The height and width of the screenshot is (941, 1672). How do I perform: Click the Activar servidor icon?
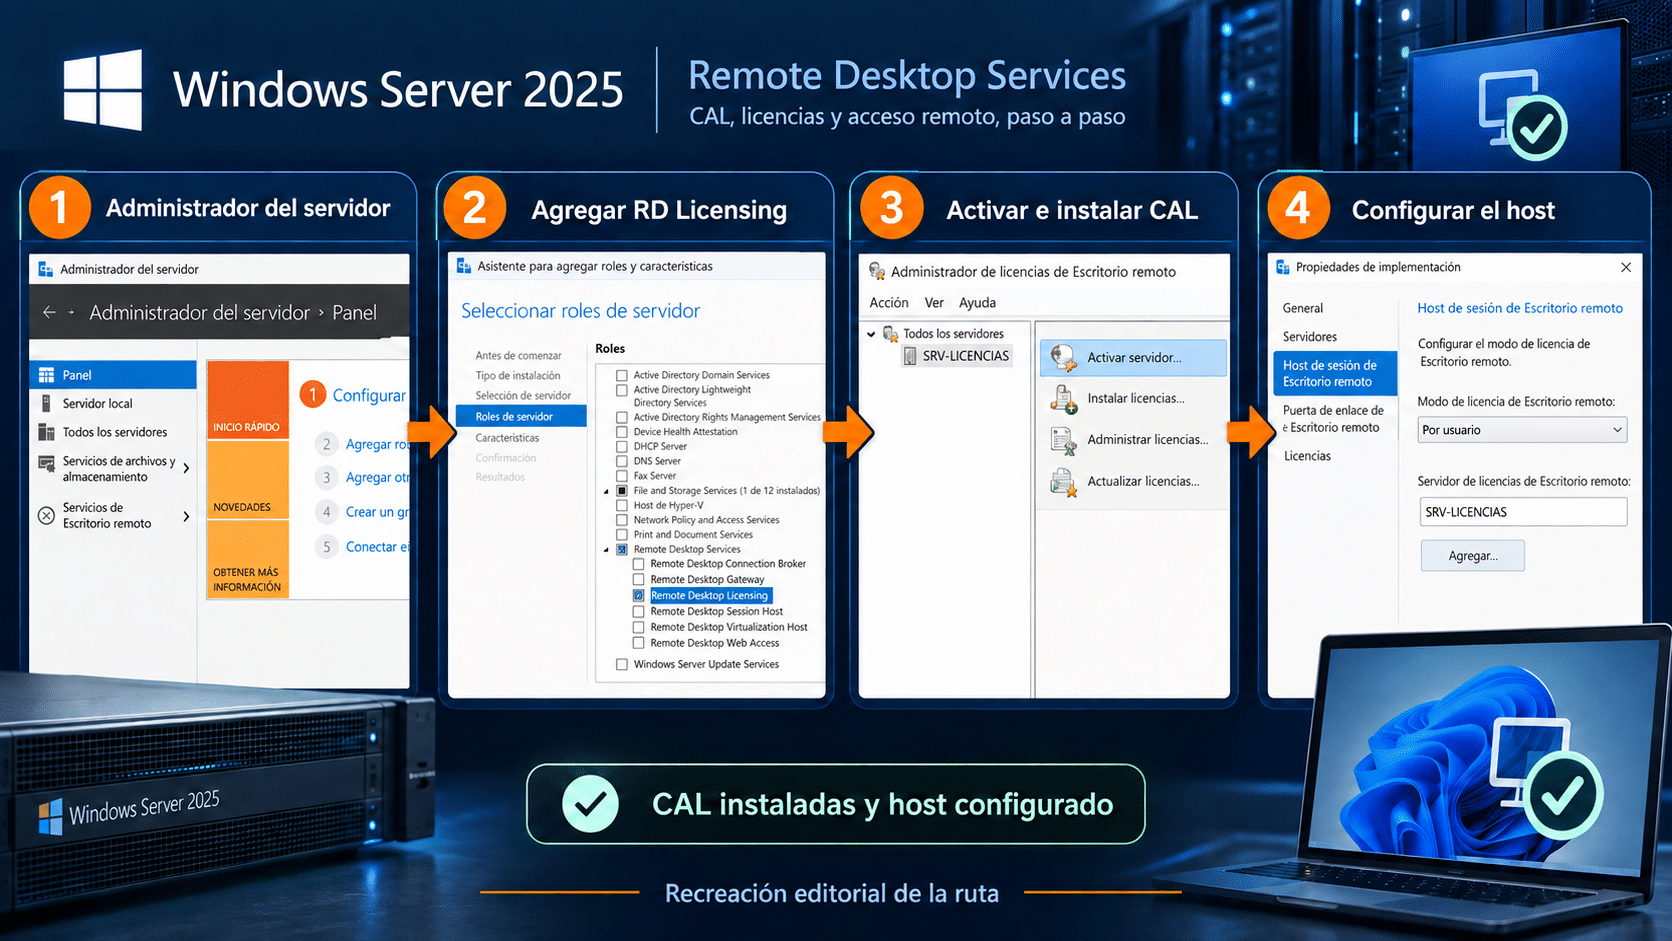[x=1063, y=357]
